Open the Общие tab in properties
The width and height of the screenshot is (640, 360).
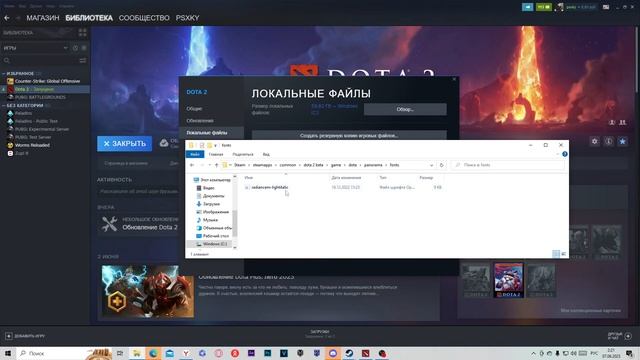click(194, 109)
